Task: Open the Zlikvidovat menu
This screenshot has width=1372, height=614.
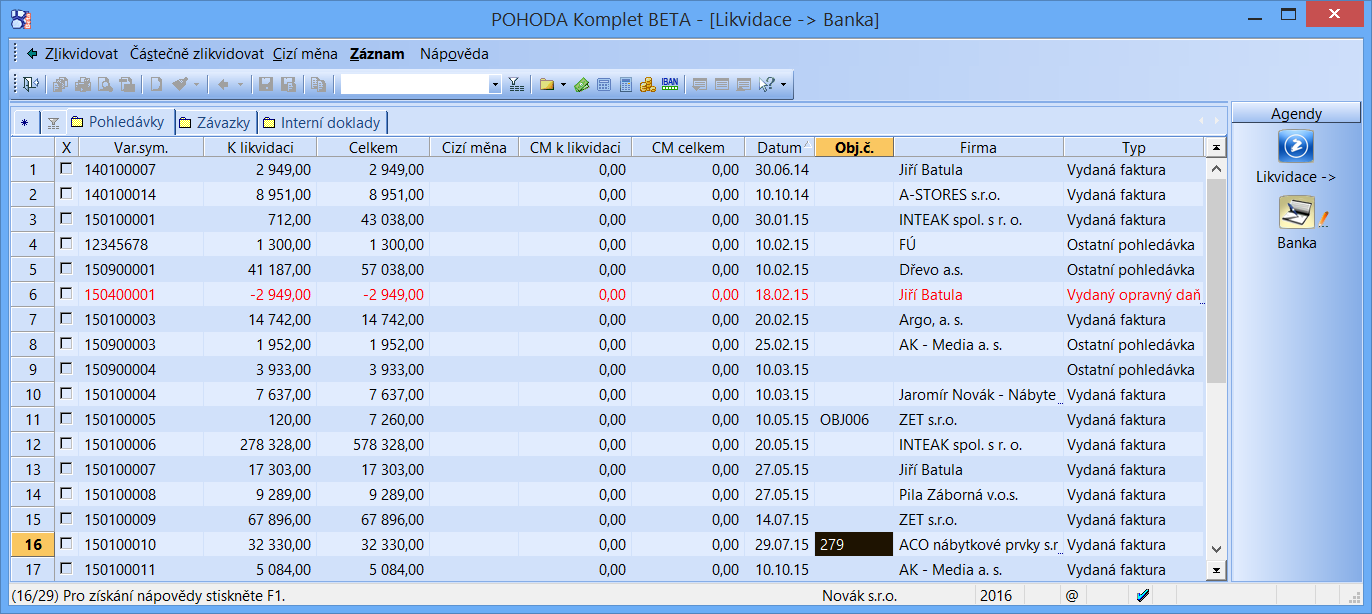Action: tap(81, 54)
